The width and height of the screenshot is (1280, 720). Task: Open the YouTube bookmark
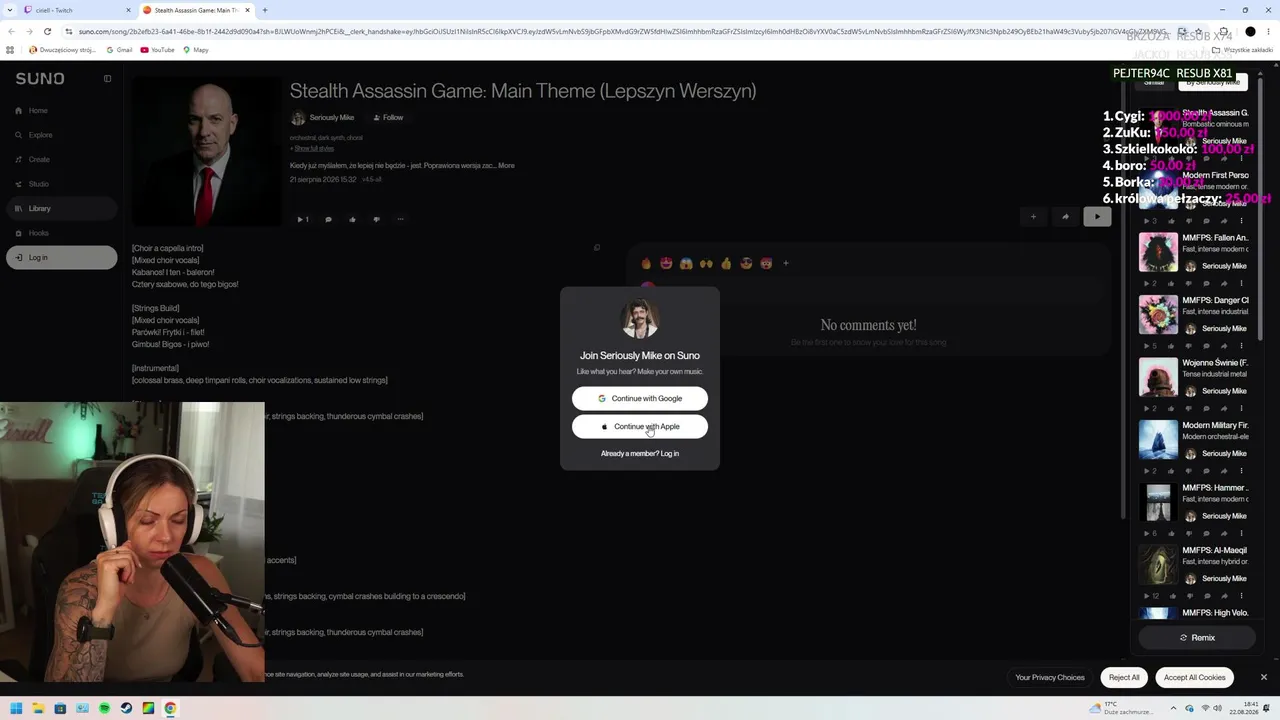[158, 50]
